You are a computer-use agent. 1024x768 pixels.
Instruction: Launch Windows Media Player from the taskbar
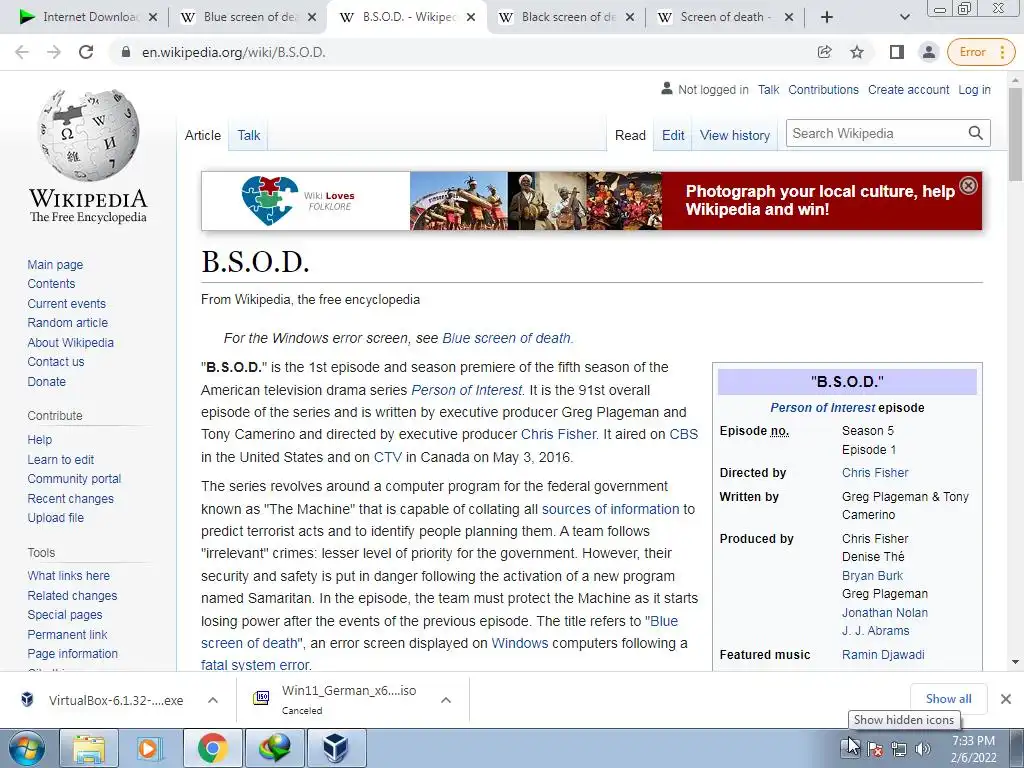[x=150, y=748]
